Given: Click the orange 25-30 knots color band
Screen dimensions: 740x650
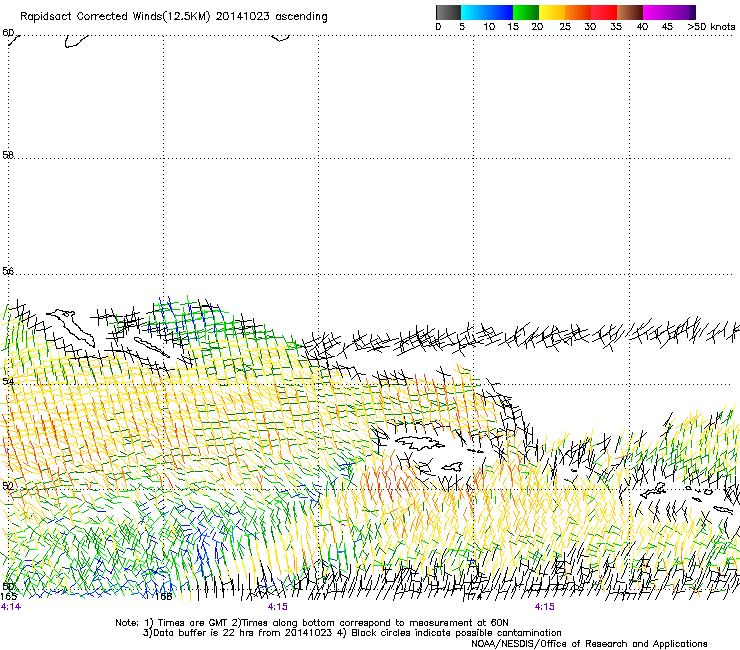Looking at the screenshot, I should click(578, 12).
